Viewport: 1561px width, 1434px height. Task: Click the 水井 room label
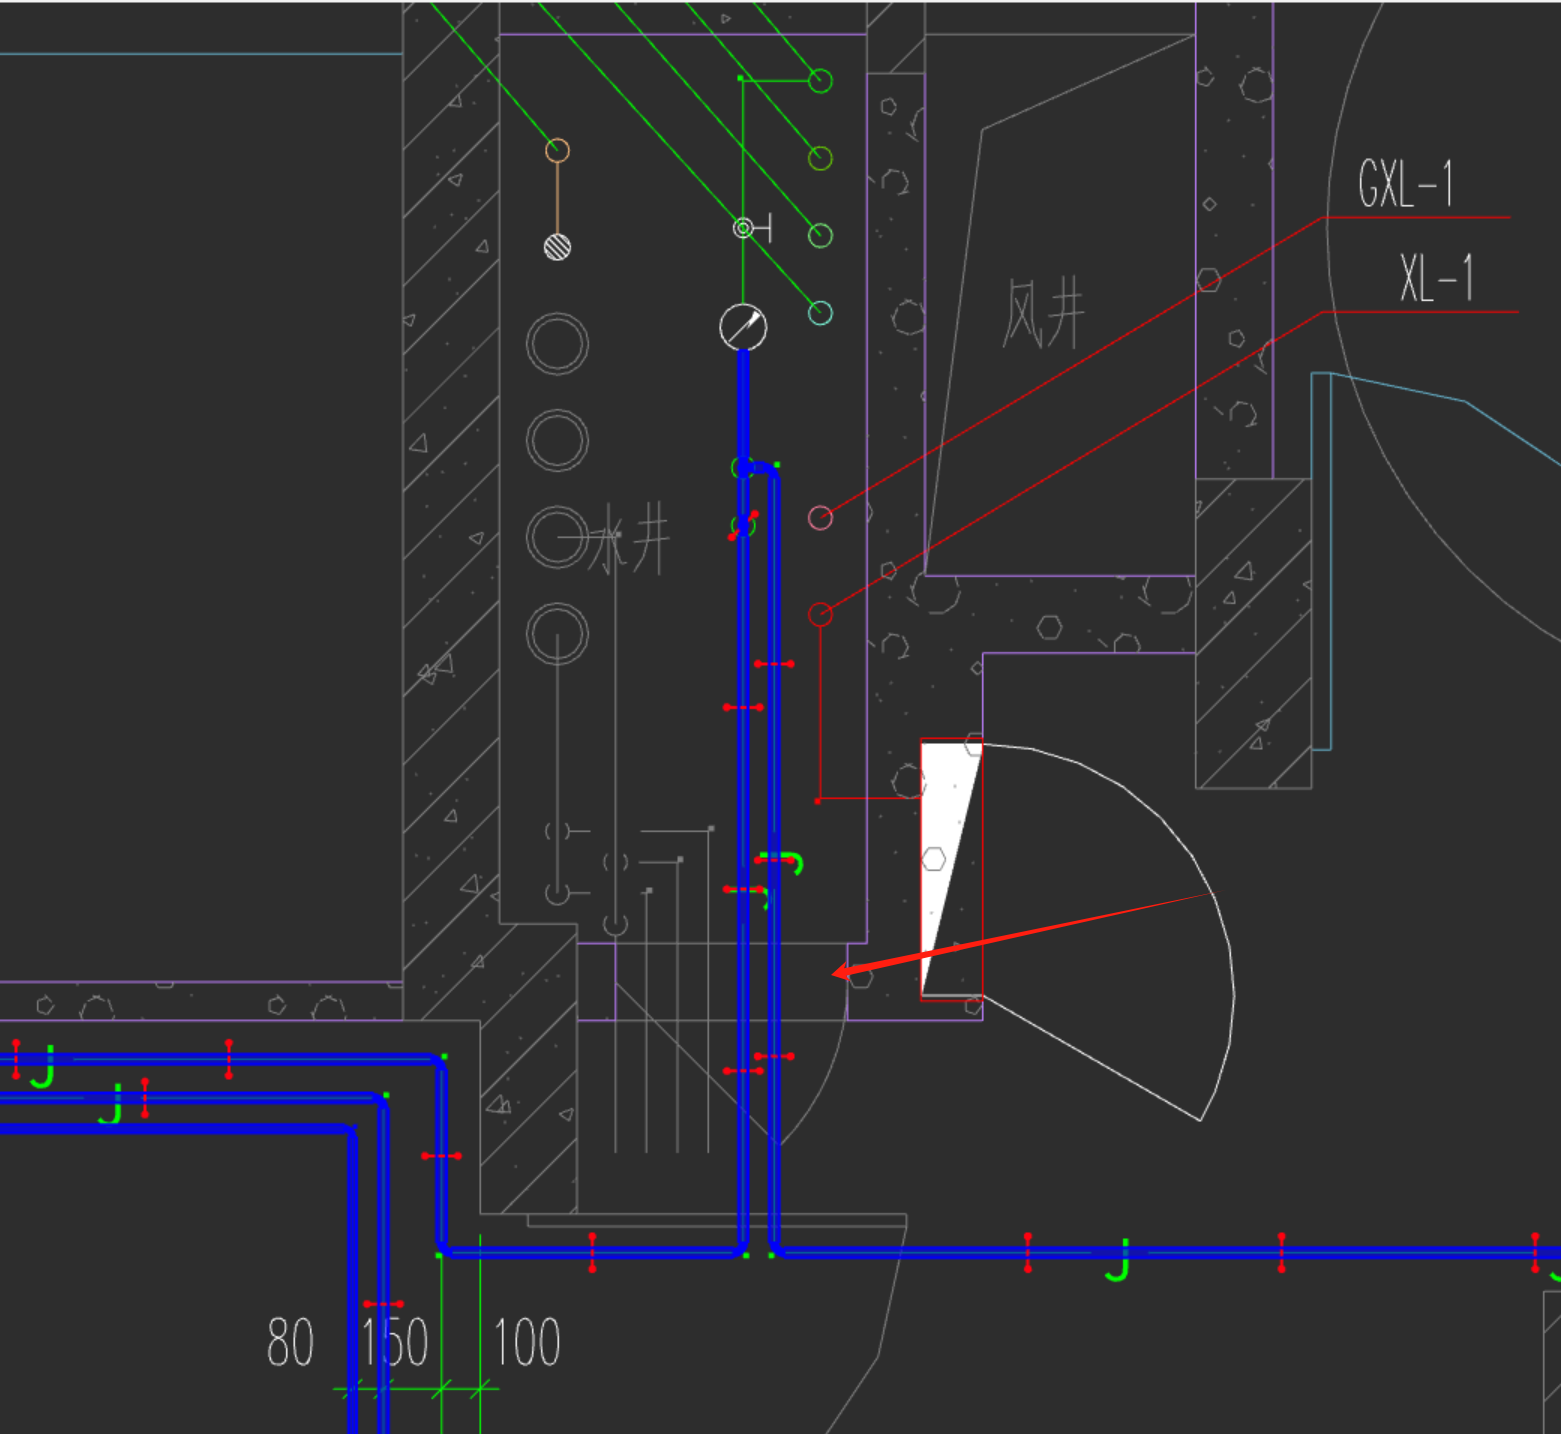[x=628, y=538]
